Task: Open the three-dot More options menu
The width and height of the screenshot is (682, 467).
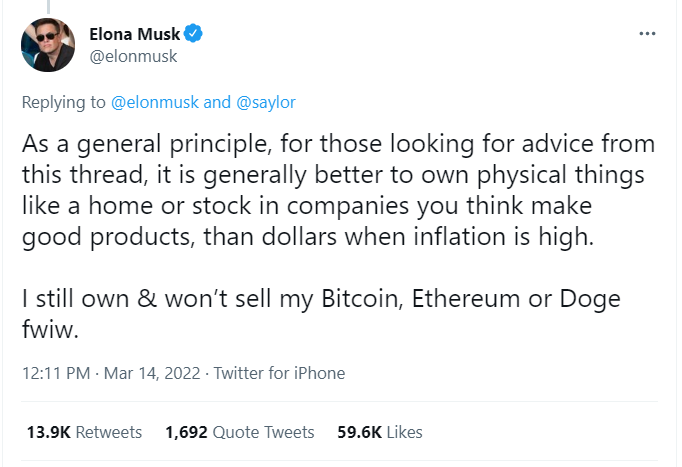Action: 647,35
